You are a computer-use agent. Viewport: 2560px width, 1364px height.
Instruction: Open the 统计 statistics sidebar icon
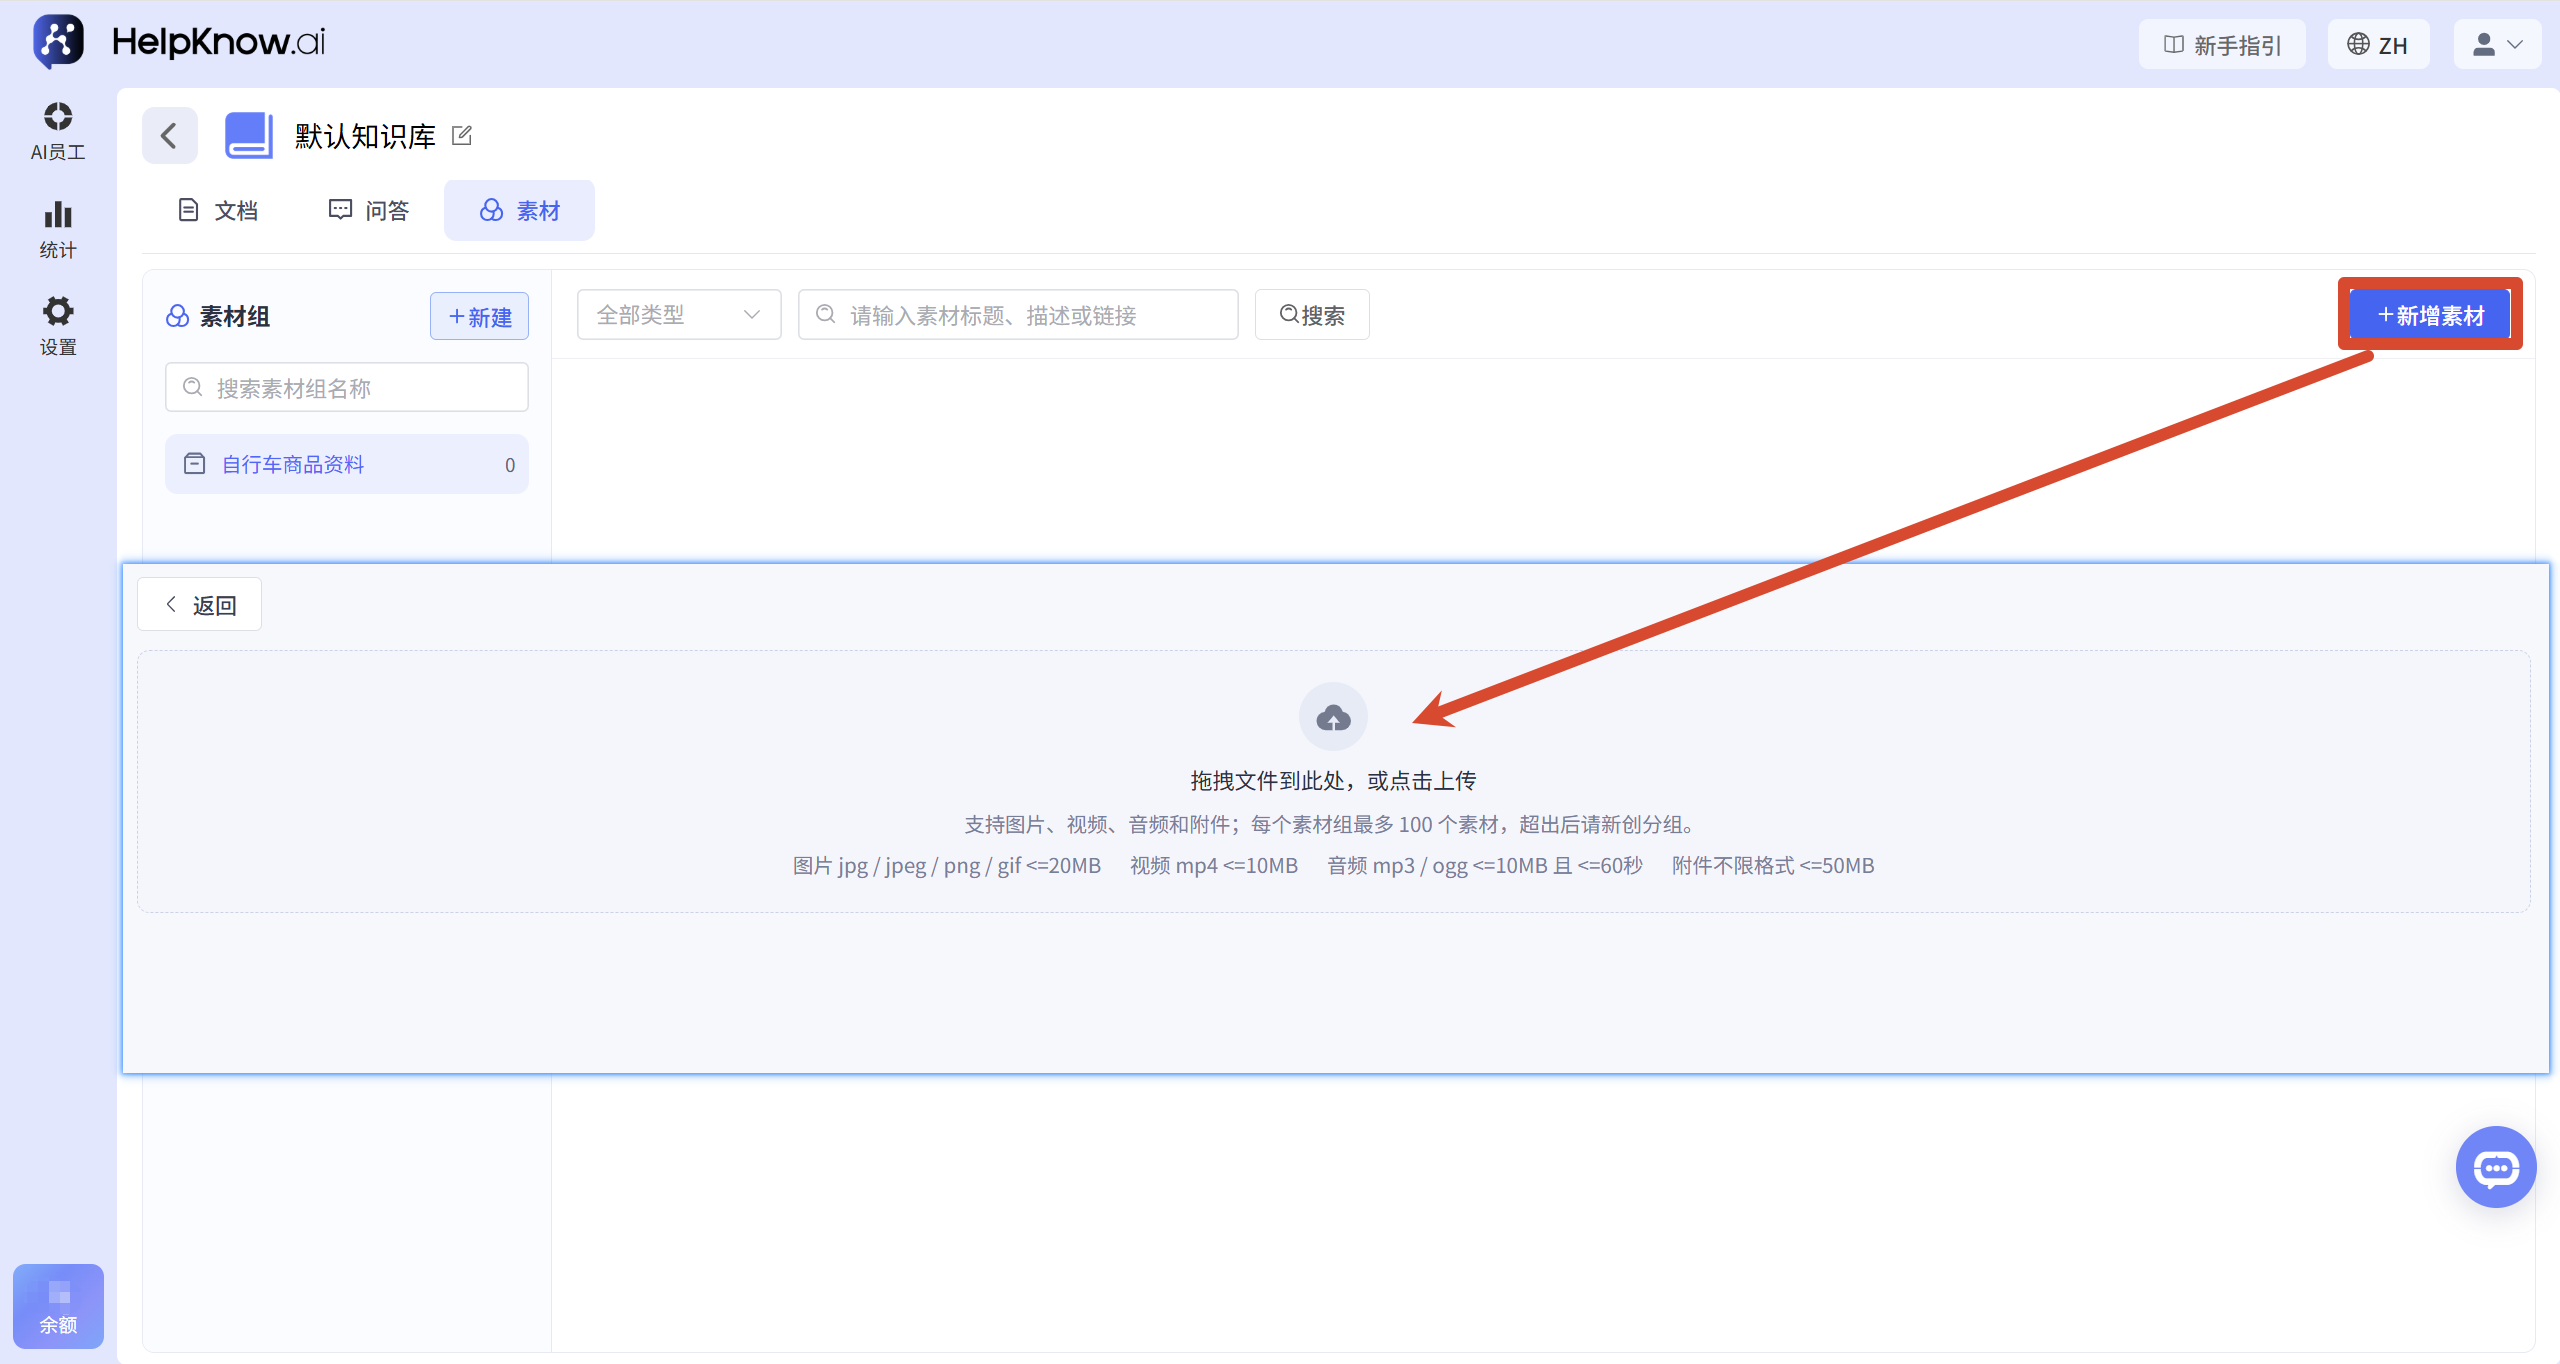click(x=58, y=230)
